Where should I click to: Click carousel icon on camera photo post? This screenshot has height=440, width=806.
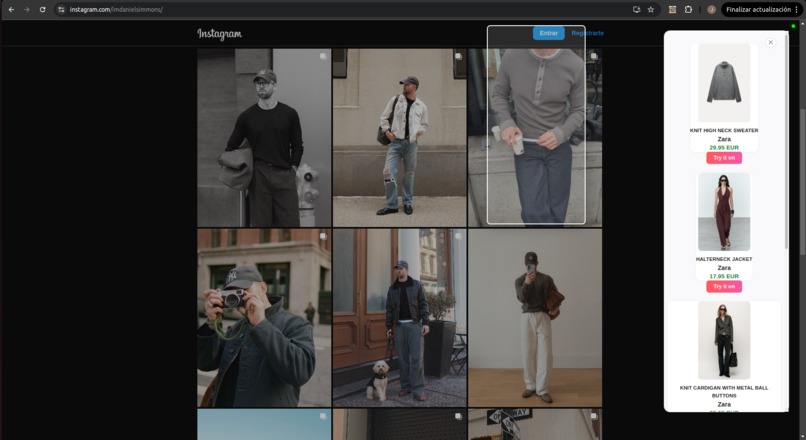click(323, 236)
